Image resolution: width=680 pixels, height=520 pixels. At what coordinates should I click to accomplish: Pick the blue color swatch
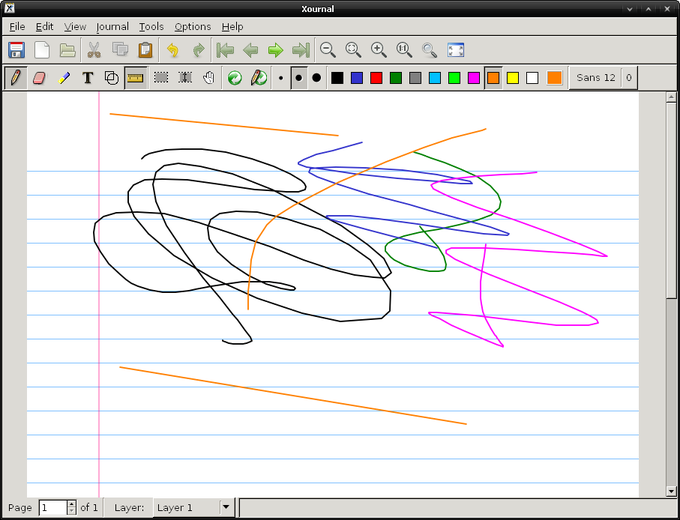pos(356,78)
